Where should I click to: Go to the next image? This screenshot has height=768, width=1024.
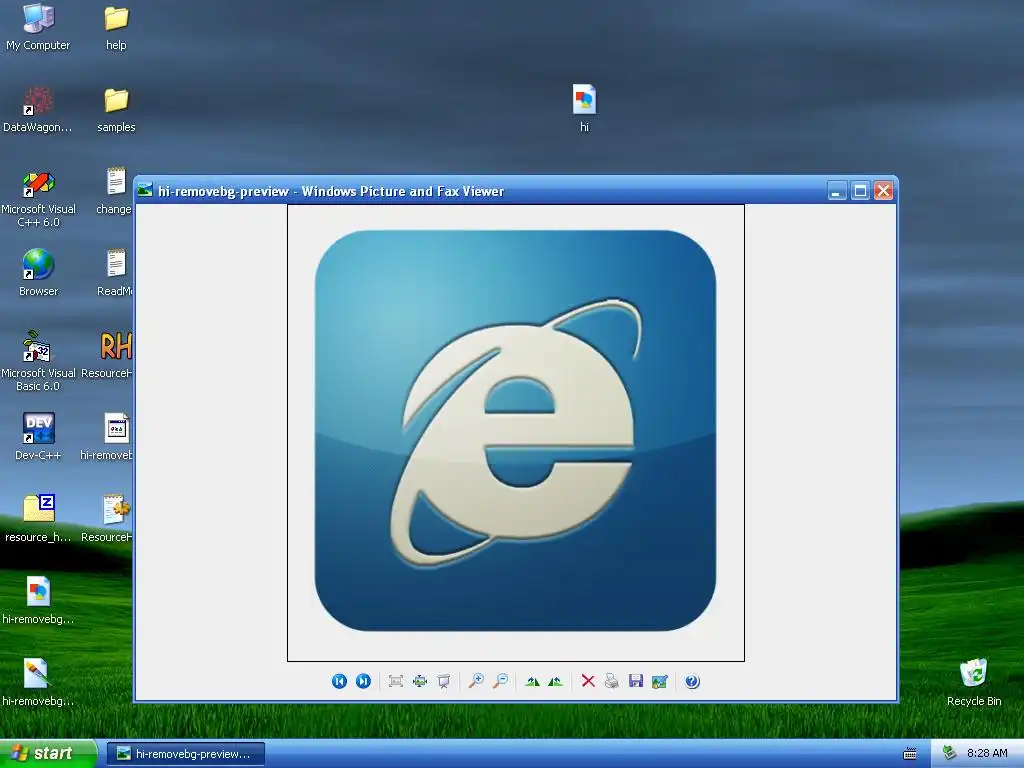363,681
